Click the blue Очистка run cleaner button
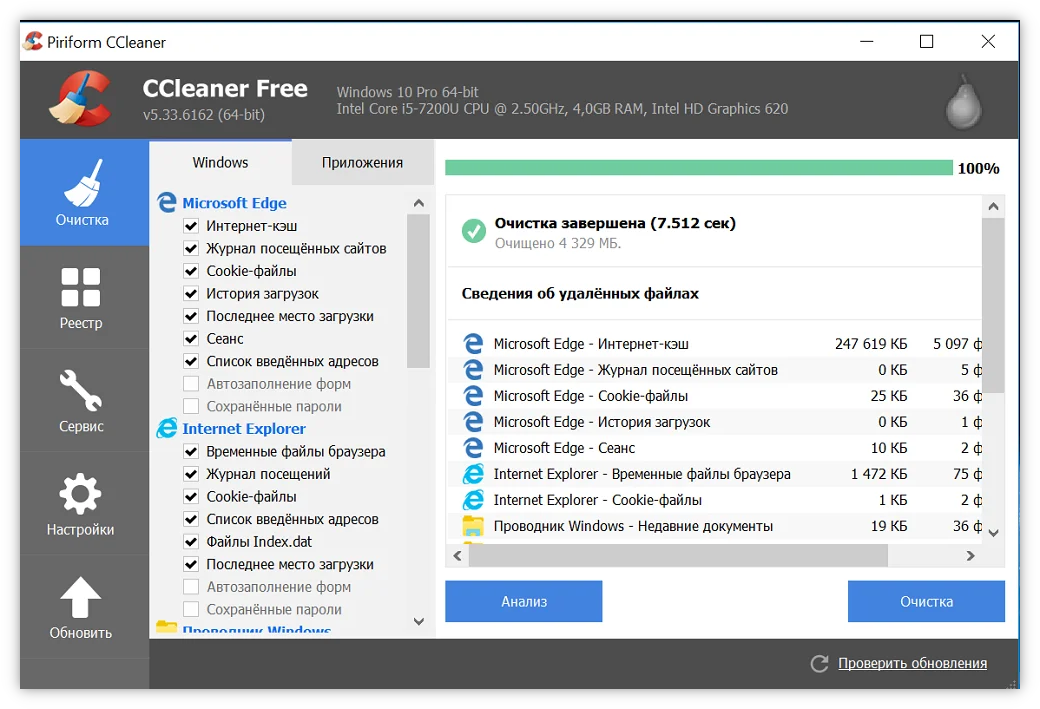The height and width of the screenshot is (709, 1040). [x=926, y=602]
